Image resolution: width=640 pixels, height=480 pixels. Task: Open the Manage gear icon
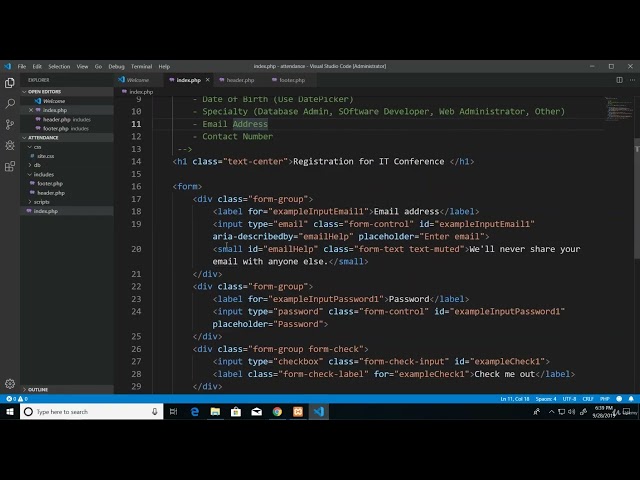click(x=10, y=384)
